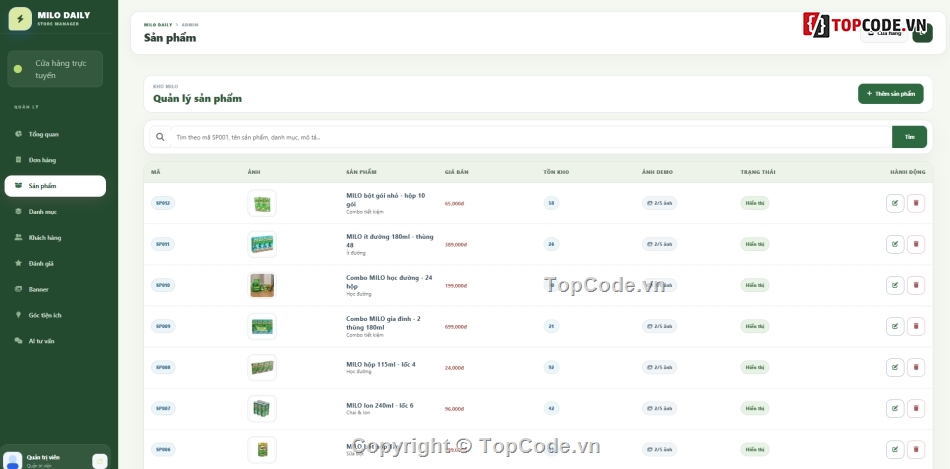Click the Quản trị viên avatar

(x=12, y=461)
